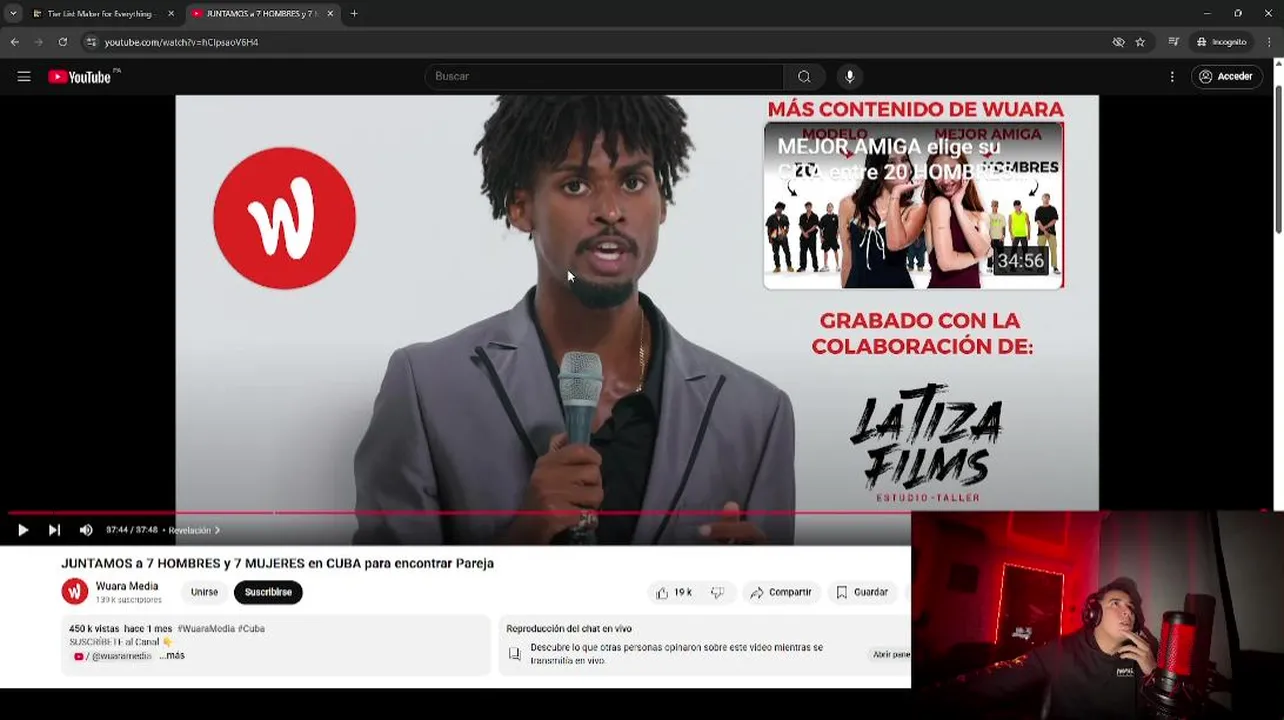Open a new browser tab
This screenshot has height=720, width=1284.
tap(354, 14)
